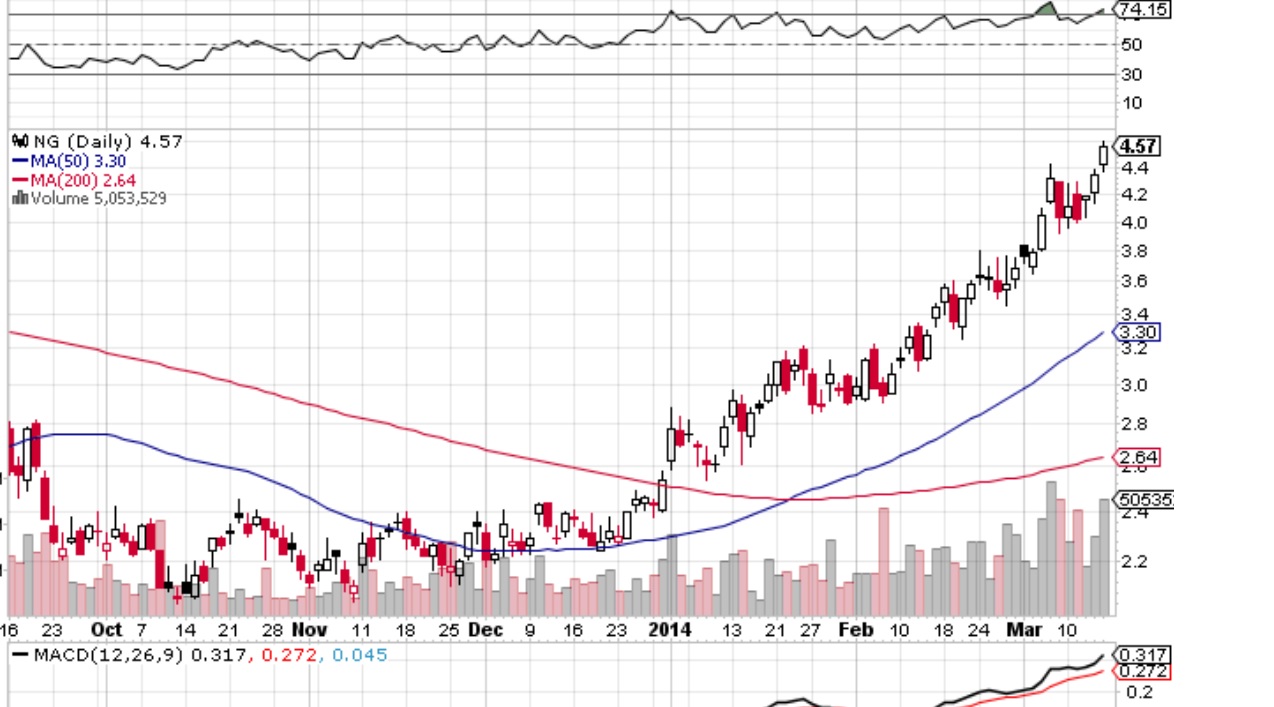Click the Mar label on the date axis
1274x707 pixels.
coord(1024,630)
